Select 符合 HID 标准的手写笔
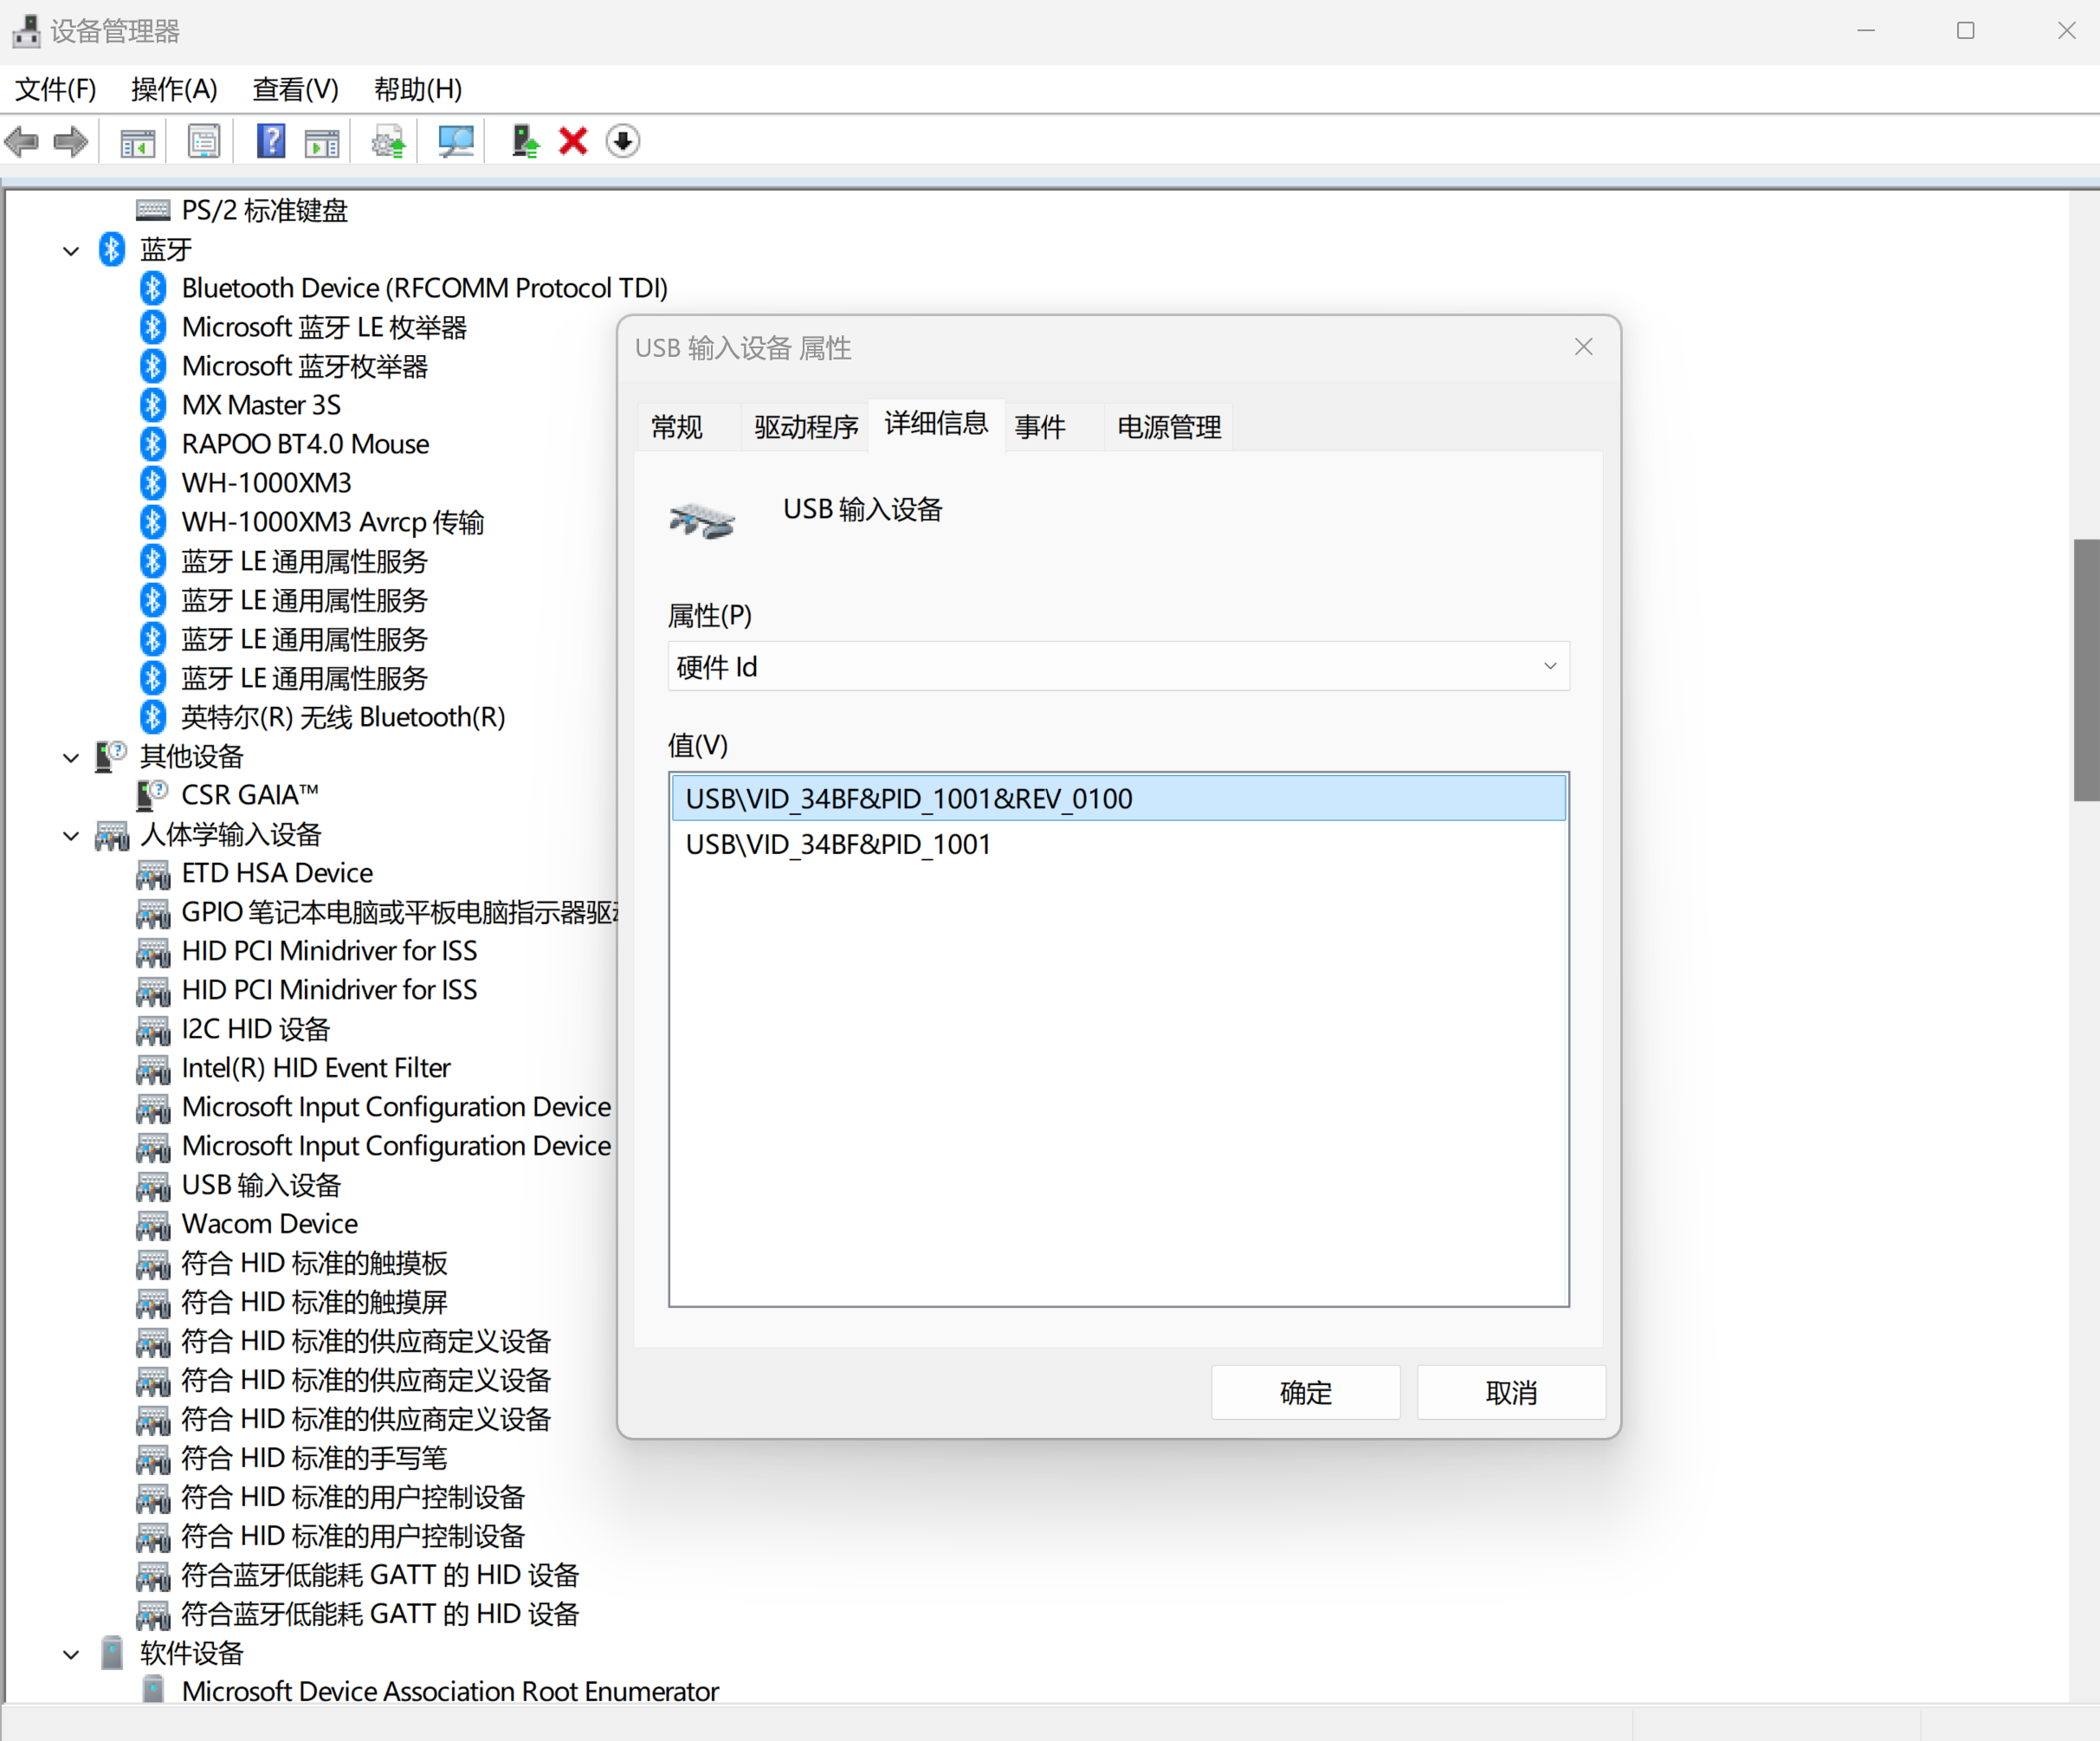The width and height of the screenshot is (2100, 1741). [x=314, y=1458]
